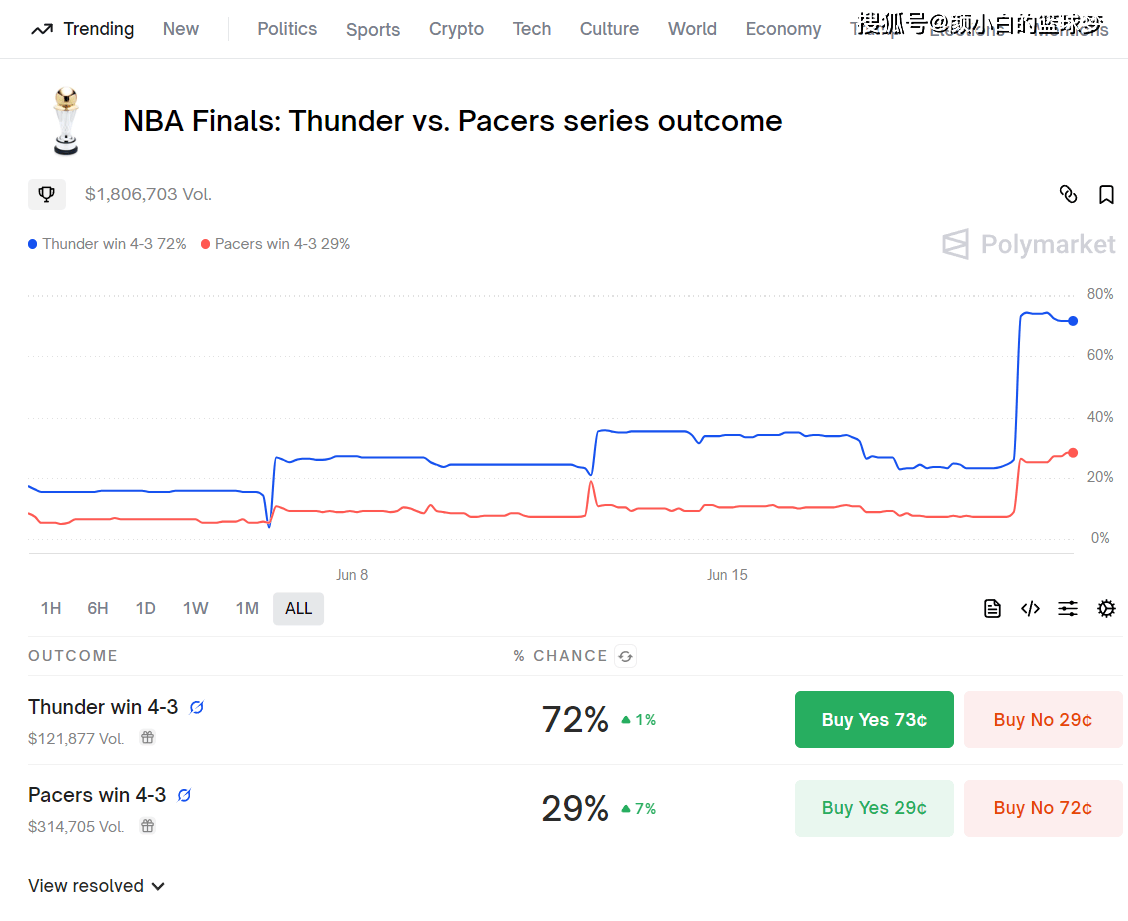Click Buy Yes 73¢ for Thunder
The image size is (1128, 921).
pos(874,720)
